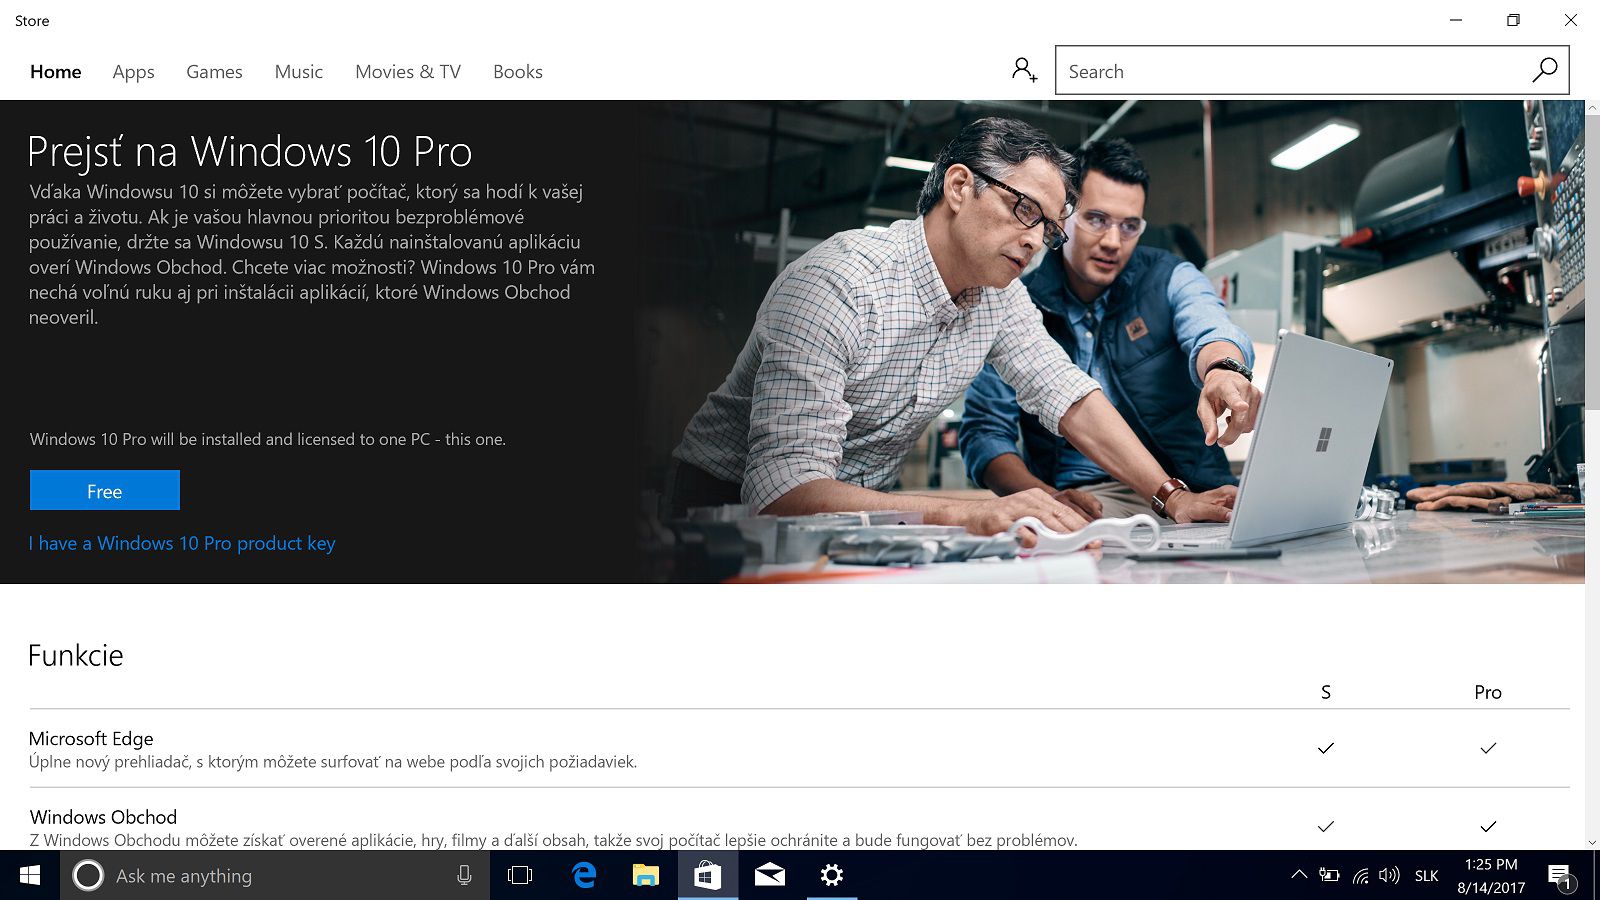
Task: Open the Action Center notifications icon
Action: pos(1560,877)
